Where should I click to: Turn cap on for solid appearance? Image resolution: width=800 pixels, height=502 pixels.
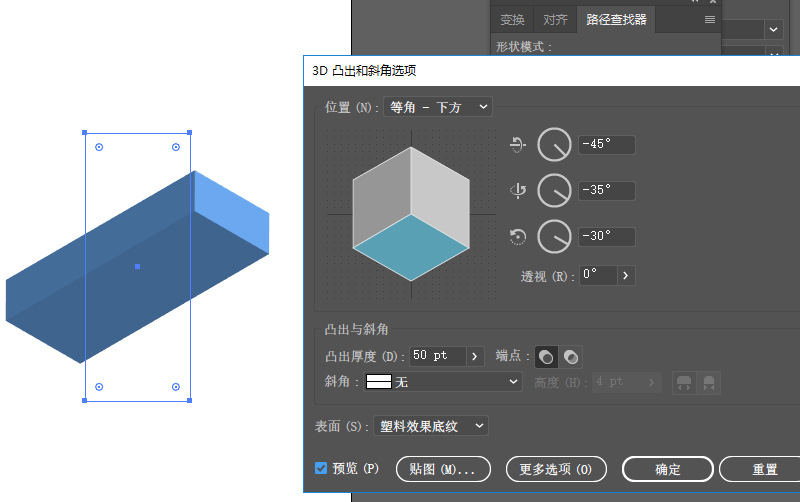click(x=547, y=356)
